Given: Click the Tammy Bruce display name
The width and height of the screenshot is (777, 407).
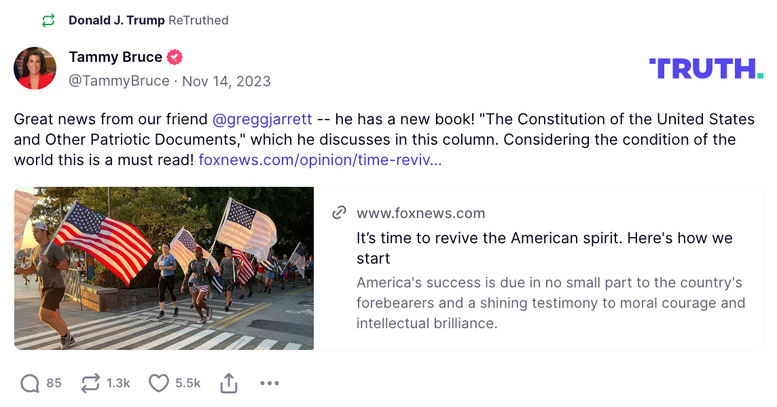Looking at the screenshot, I should coord(115,57).
